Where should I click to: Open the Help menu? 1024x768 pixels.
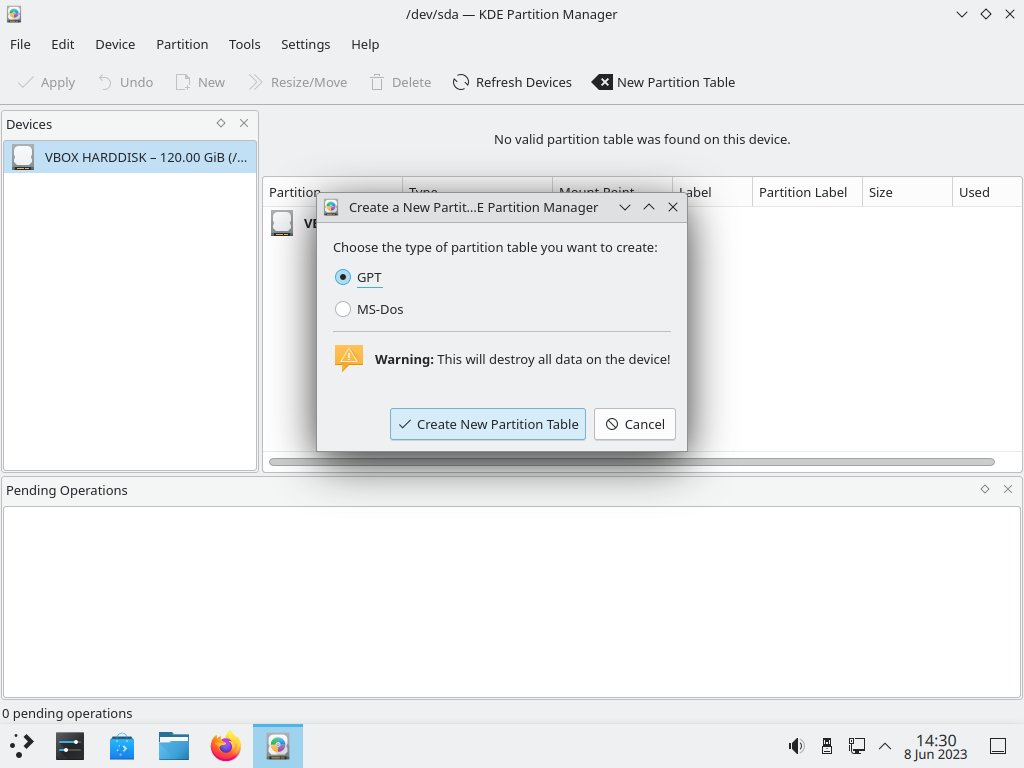[365, 44]
